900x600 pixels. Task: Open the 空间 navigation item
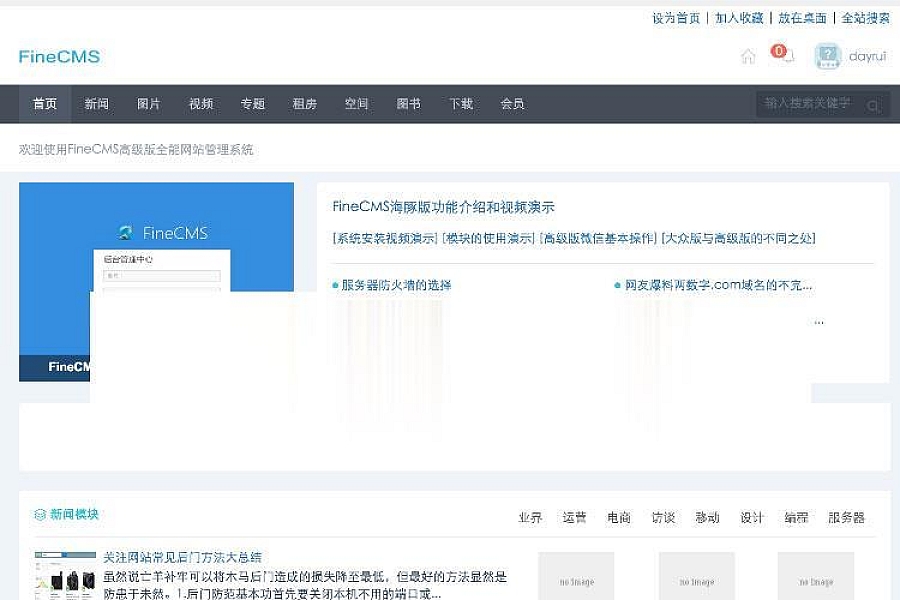point(356,104)
